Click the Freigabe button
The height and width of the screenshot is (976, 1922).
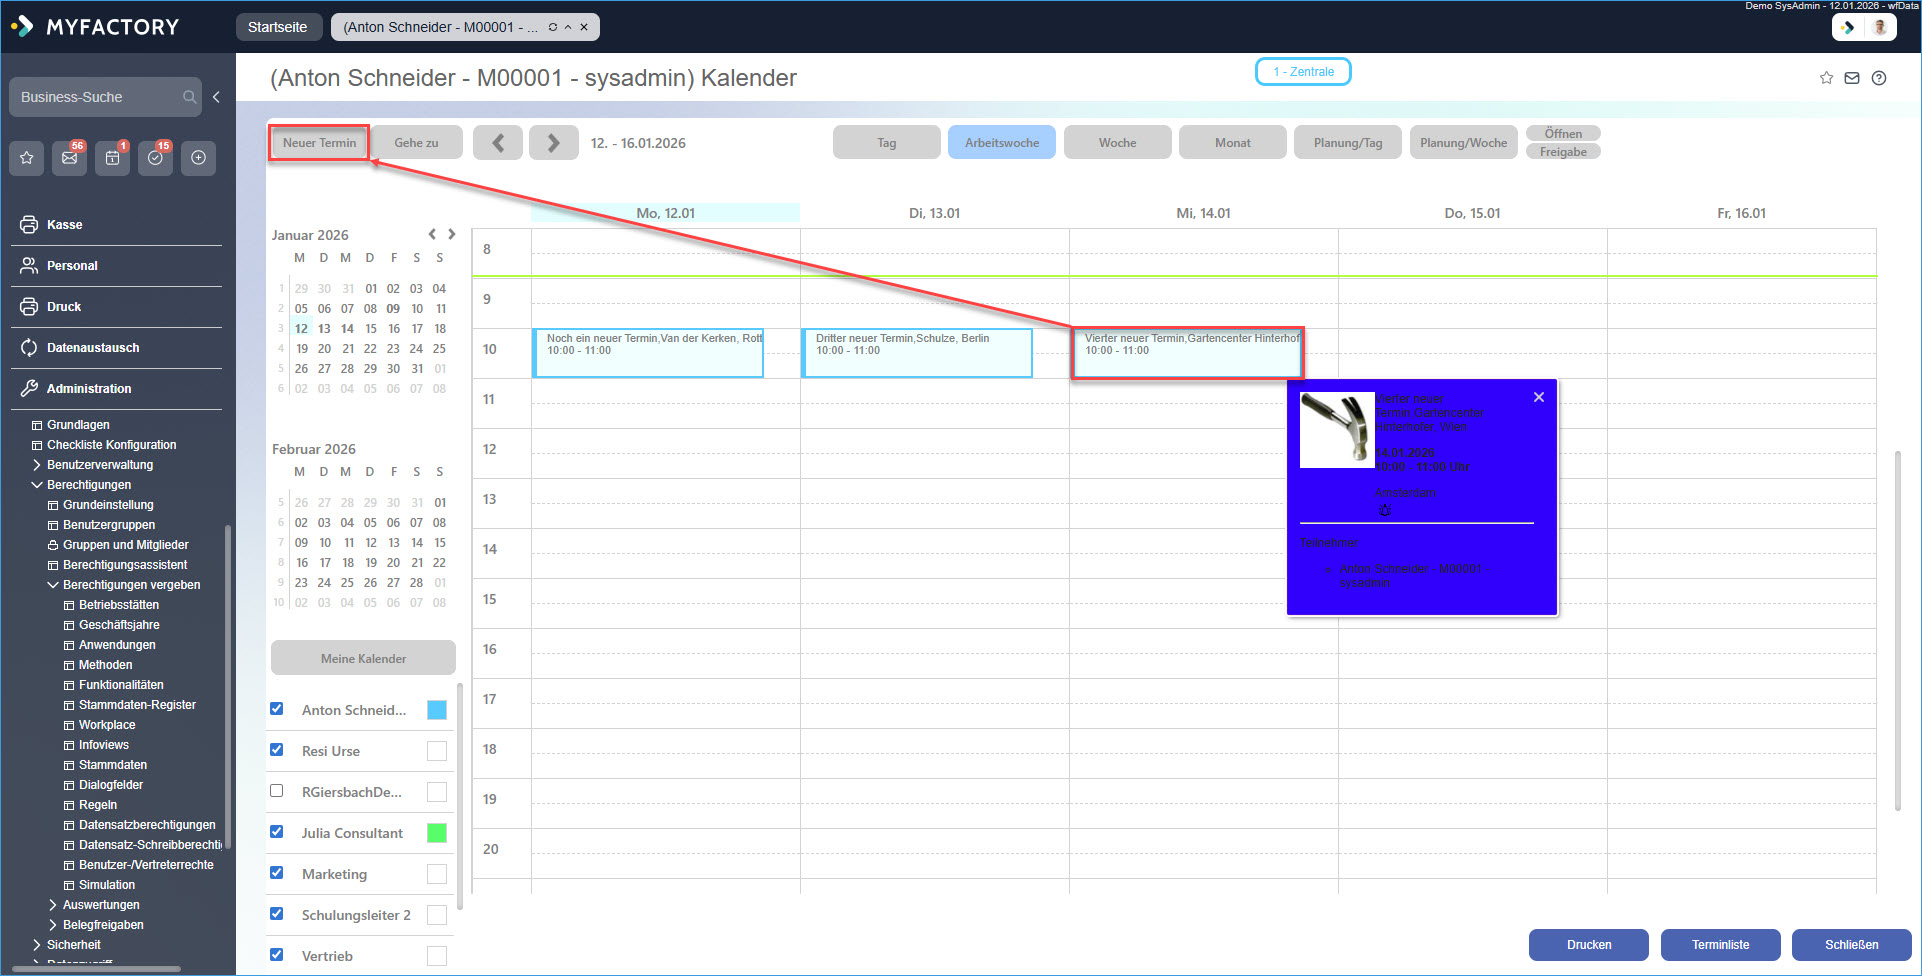point(1563,152)
